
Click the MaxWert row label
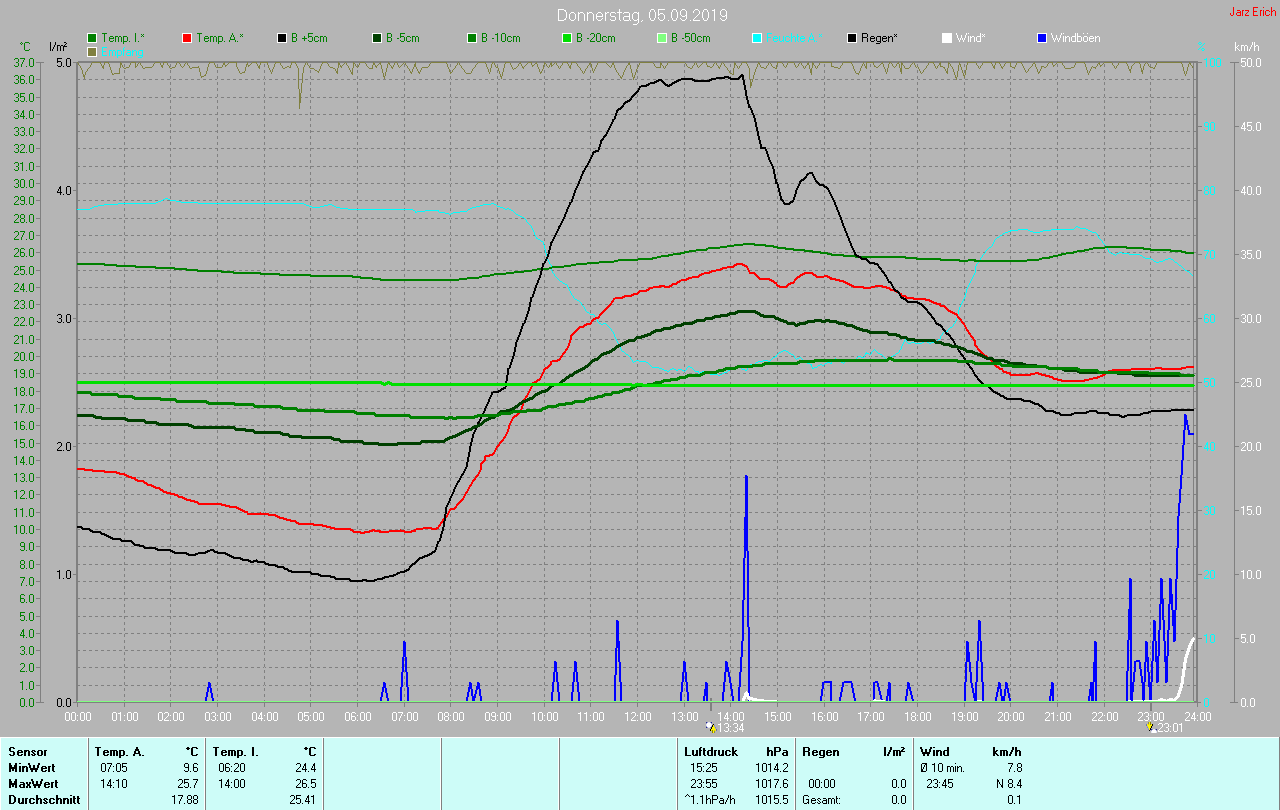pyautogui.click(x=32, y=783)
